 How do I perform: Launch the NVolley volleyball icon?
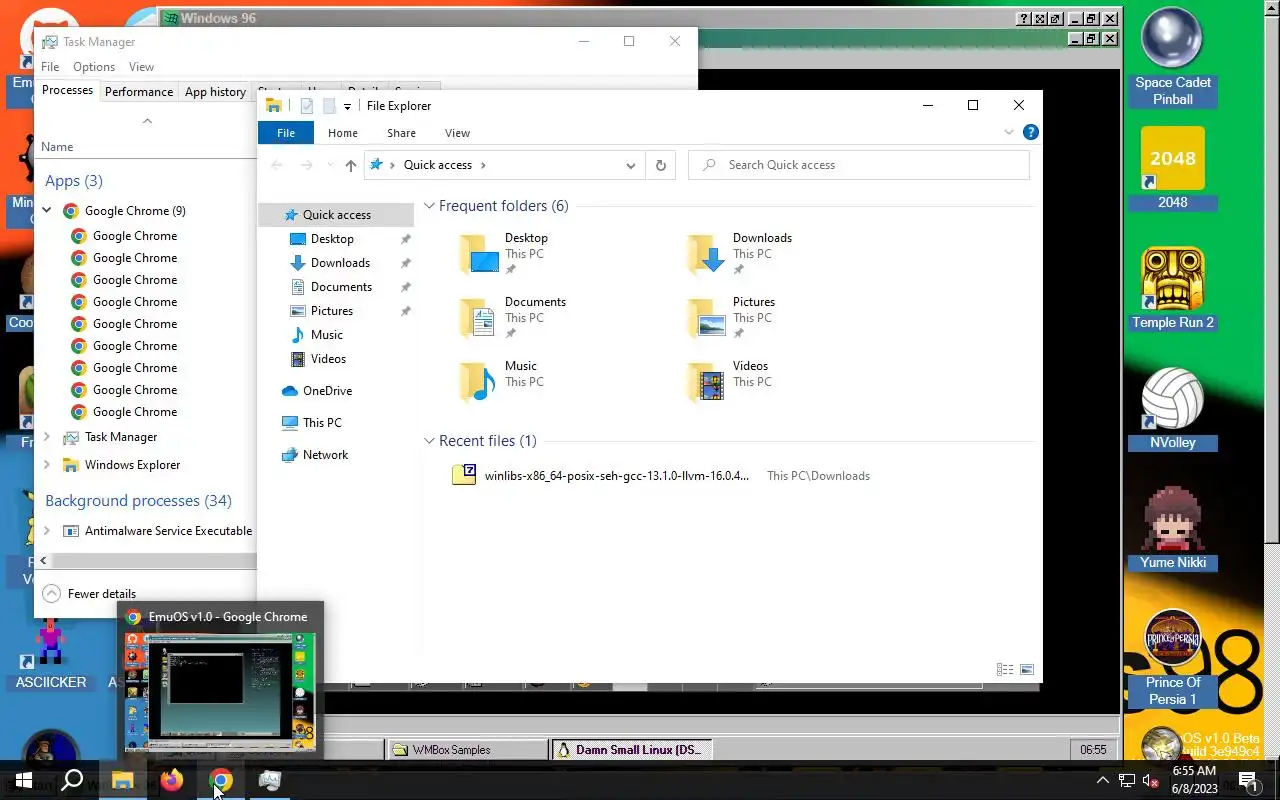tap(1172, 408)
